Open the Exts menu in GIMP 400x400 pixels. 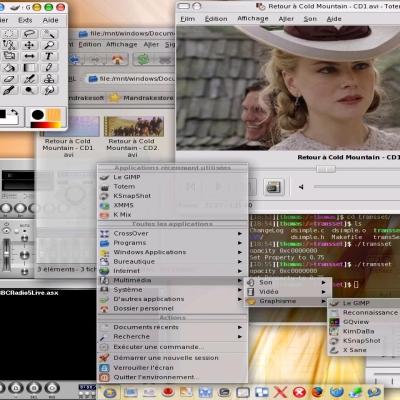click(25, 20)
